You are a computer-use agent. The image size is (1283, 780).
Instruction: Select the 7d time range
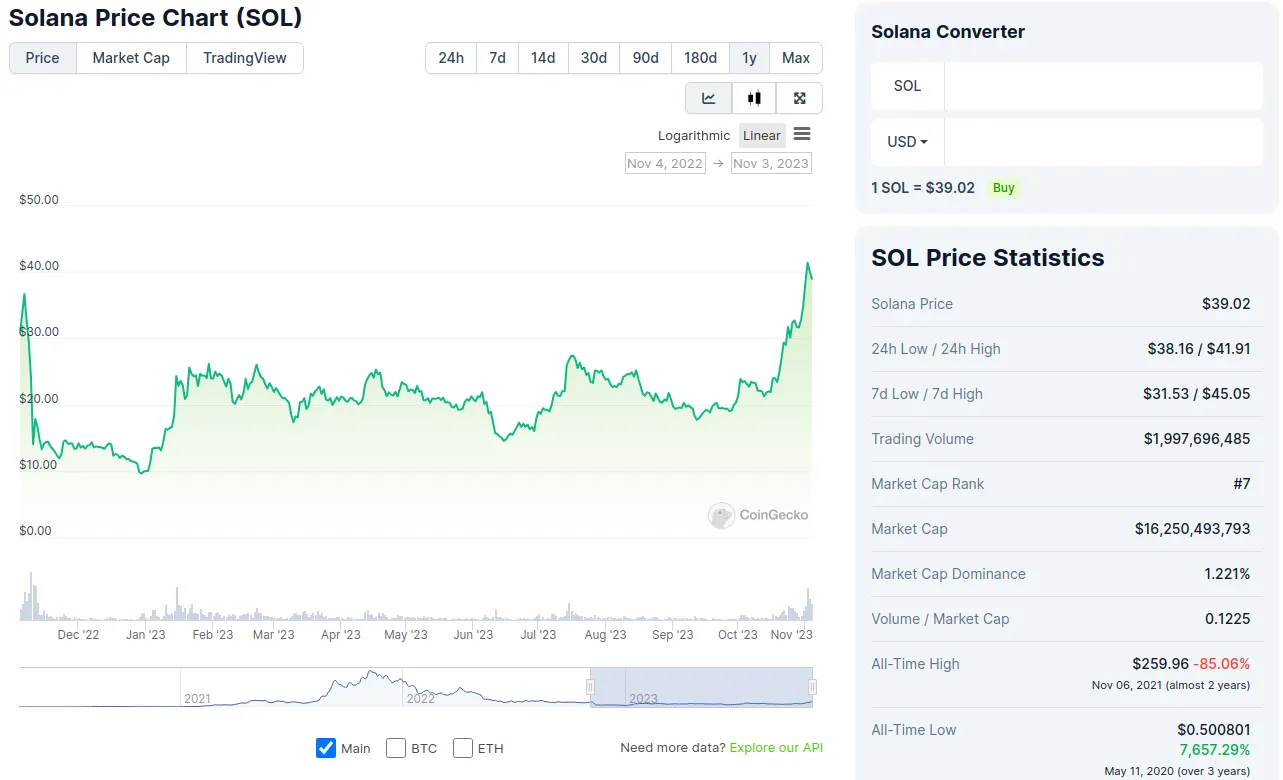pos(497,58)
